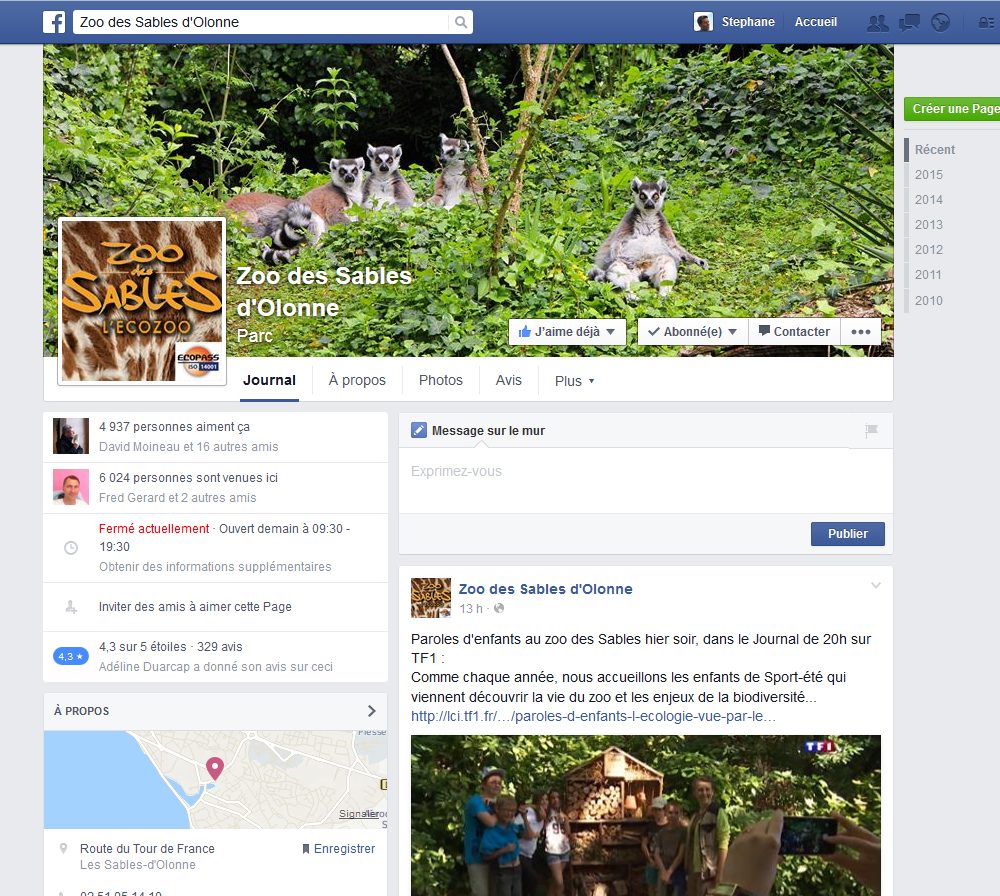Screen dimensions: 1000x896
Task: Click the address pin icon beside Route du Tour
Action: (63, 849)
